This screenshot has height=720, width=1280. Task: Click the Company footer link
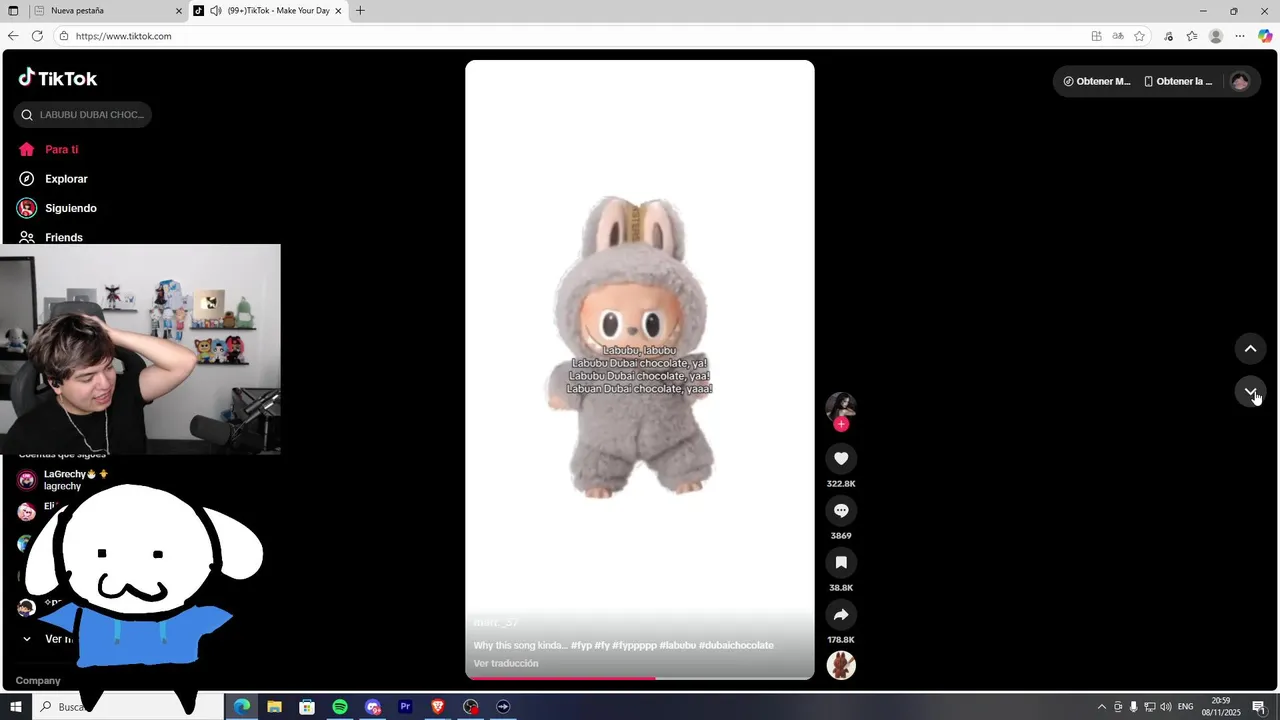click(38, 680)
